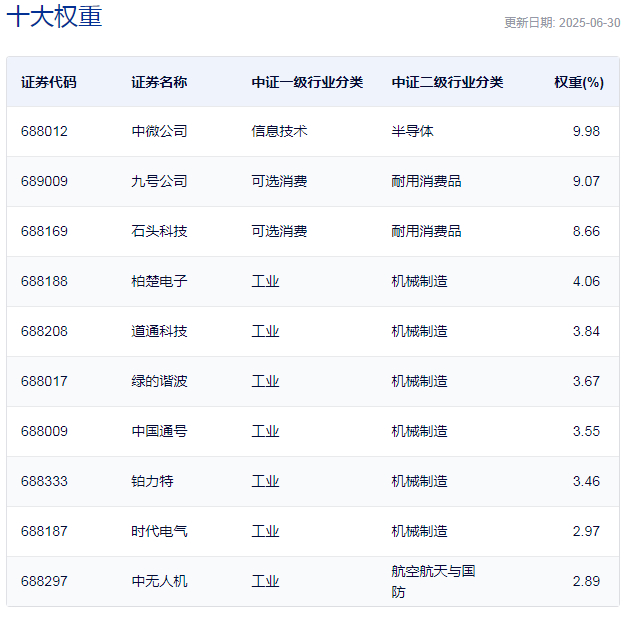
Task: Click the 航空航天与国防 cell
Action: pyautogui.click(x=434, y=581)
